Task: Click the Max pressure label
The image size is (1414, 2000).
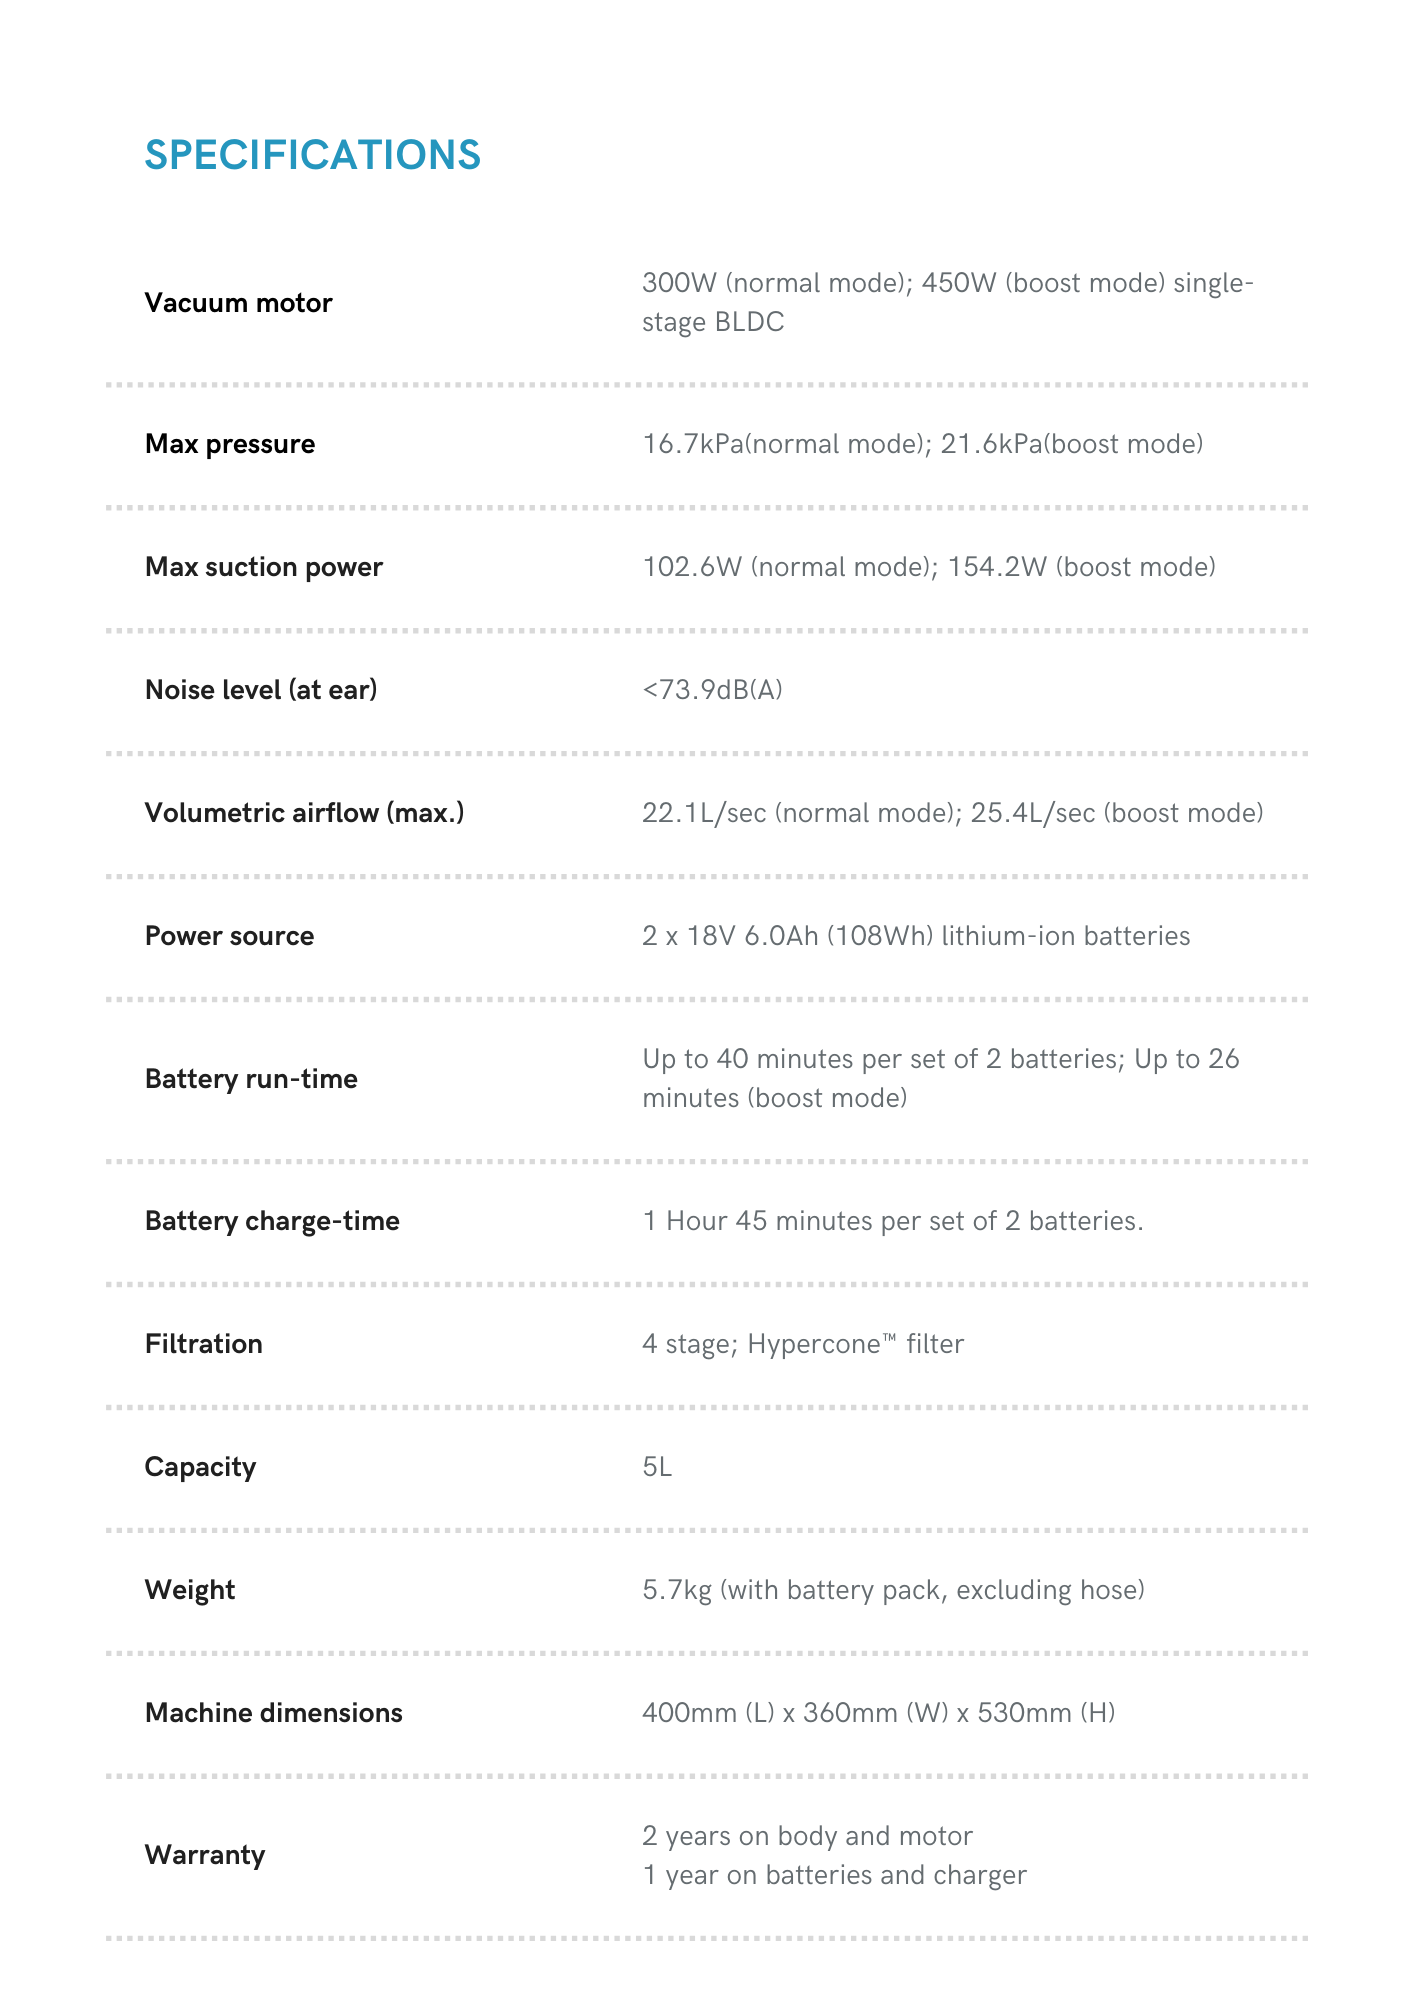Action: pos(229,444)
